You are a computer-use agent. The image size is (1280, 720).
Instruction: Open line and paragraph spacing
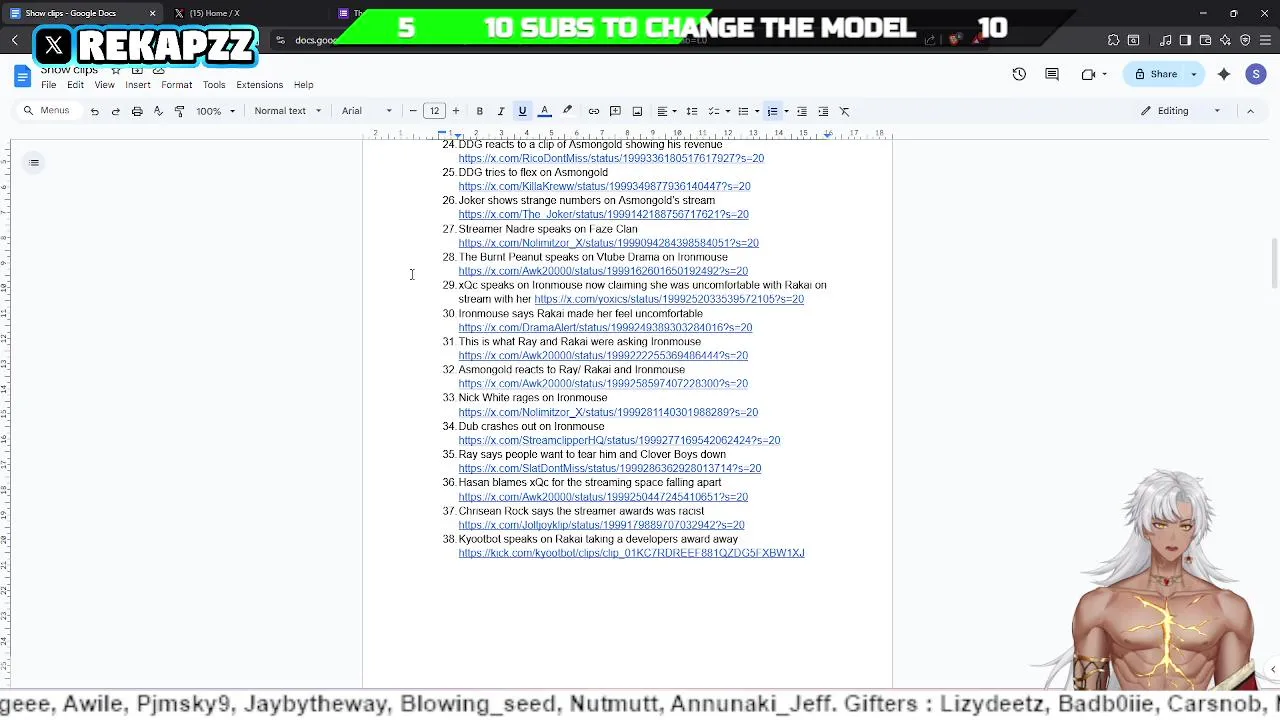click(x=691, y=111)
